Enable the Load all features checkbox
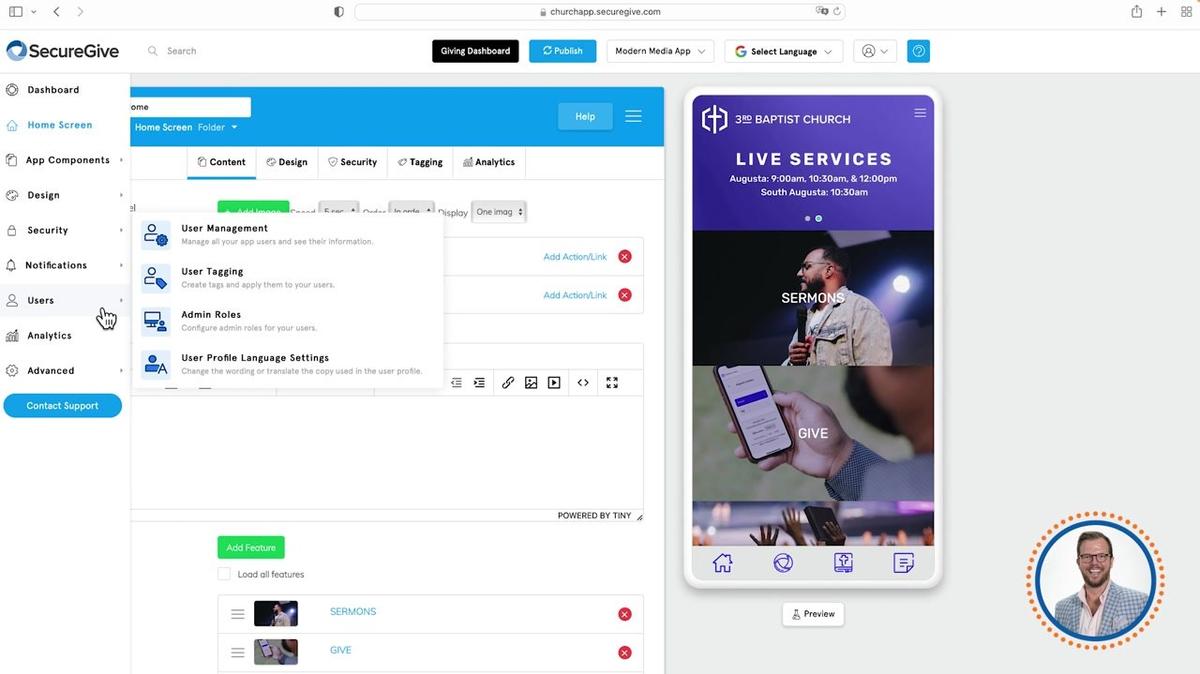The width and height of the screenshot is (1200, 674). 224,573
